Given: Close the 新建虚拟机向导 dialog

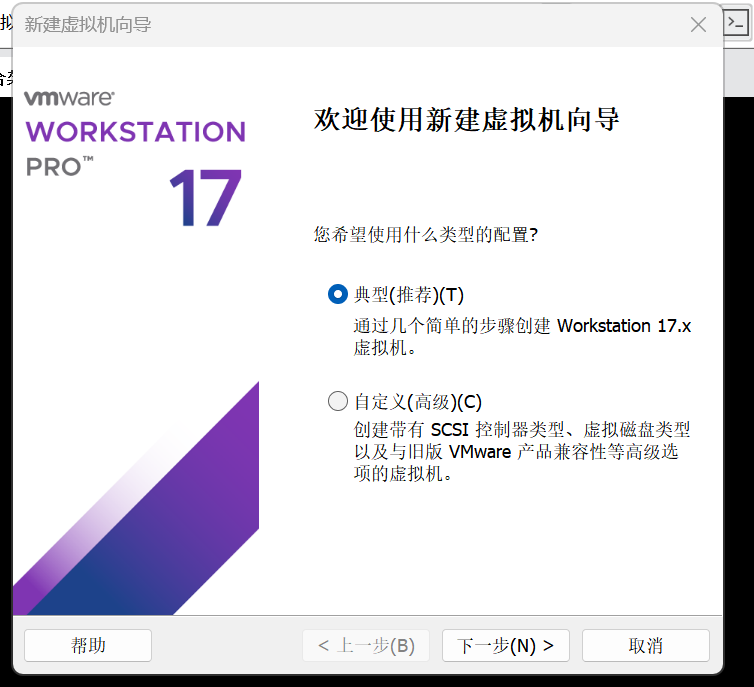Looking at the screenshot, I should coord(698,25).
